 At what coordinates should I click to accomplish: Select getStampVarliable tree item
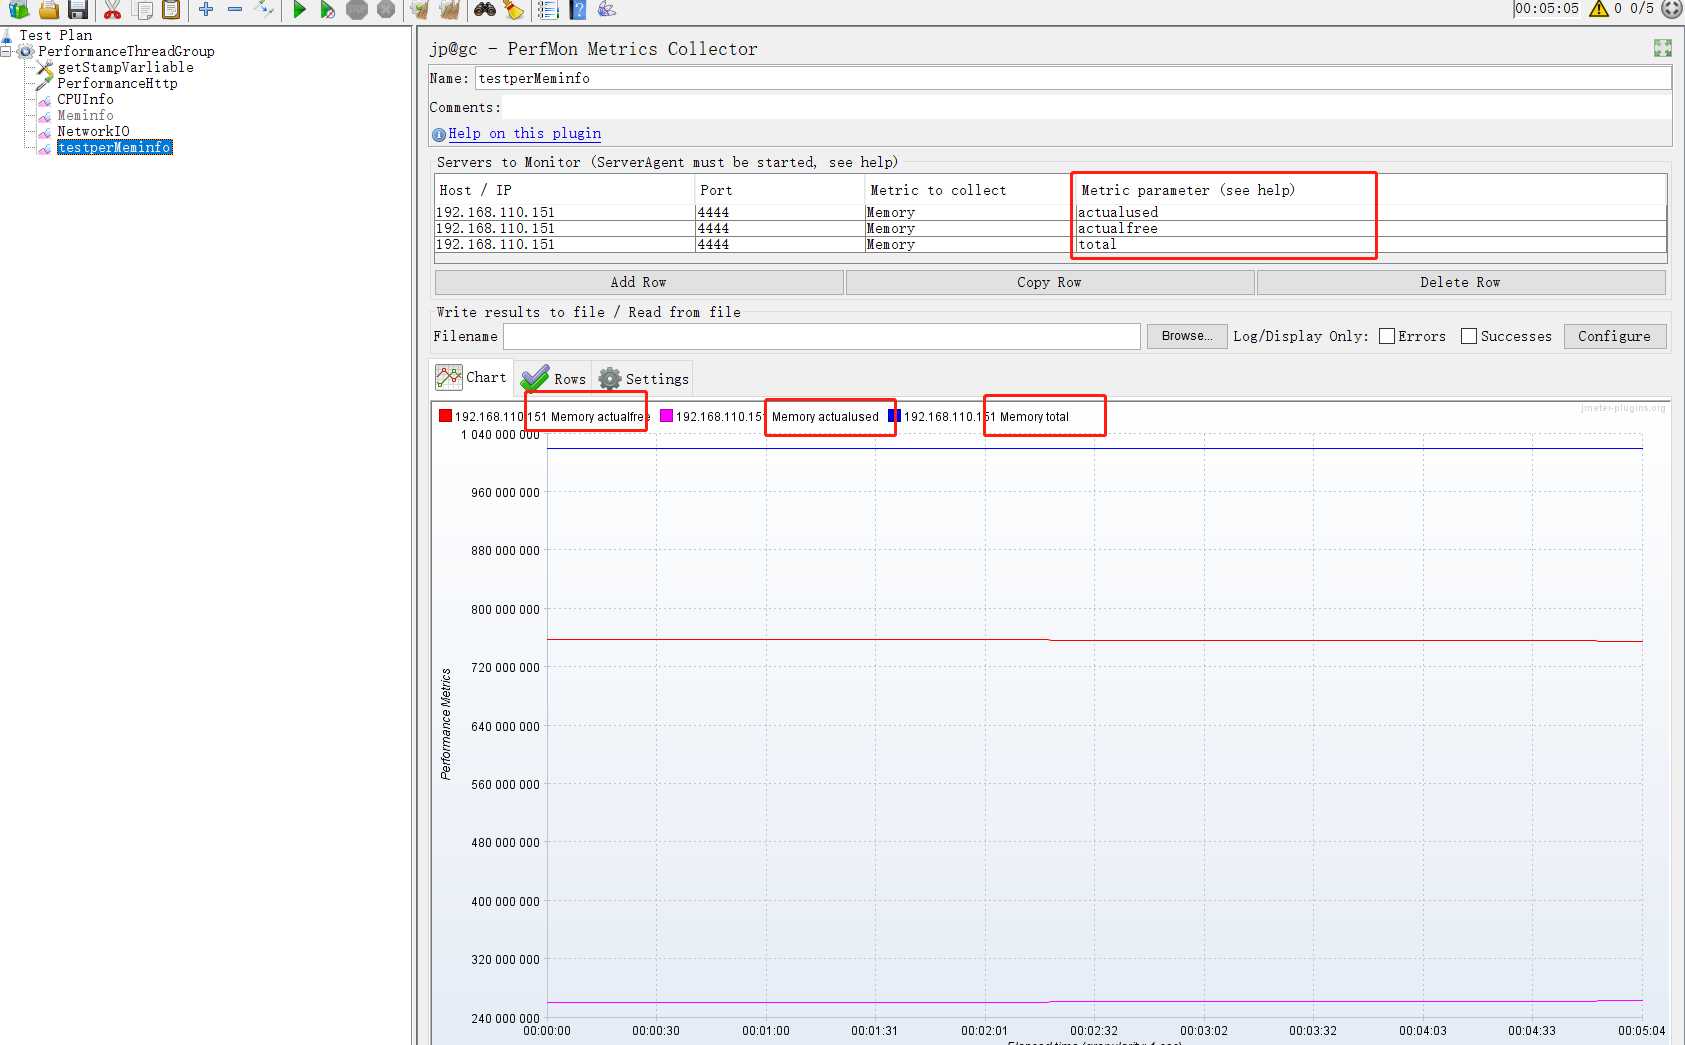(x=125, y=67)
